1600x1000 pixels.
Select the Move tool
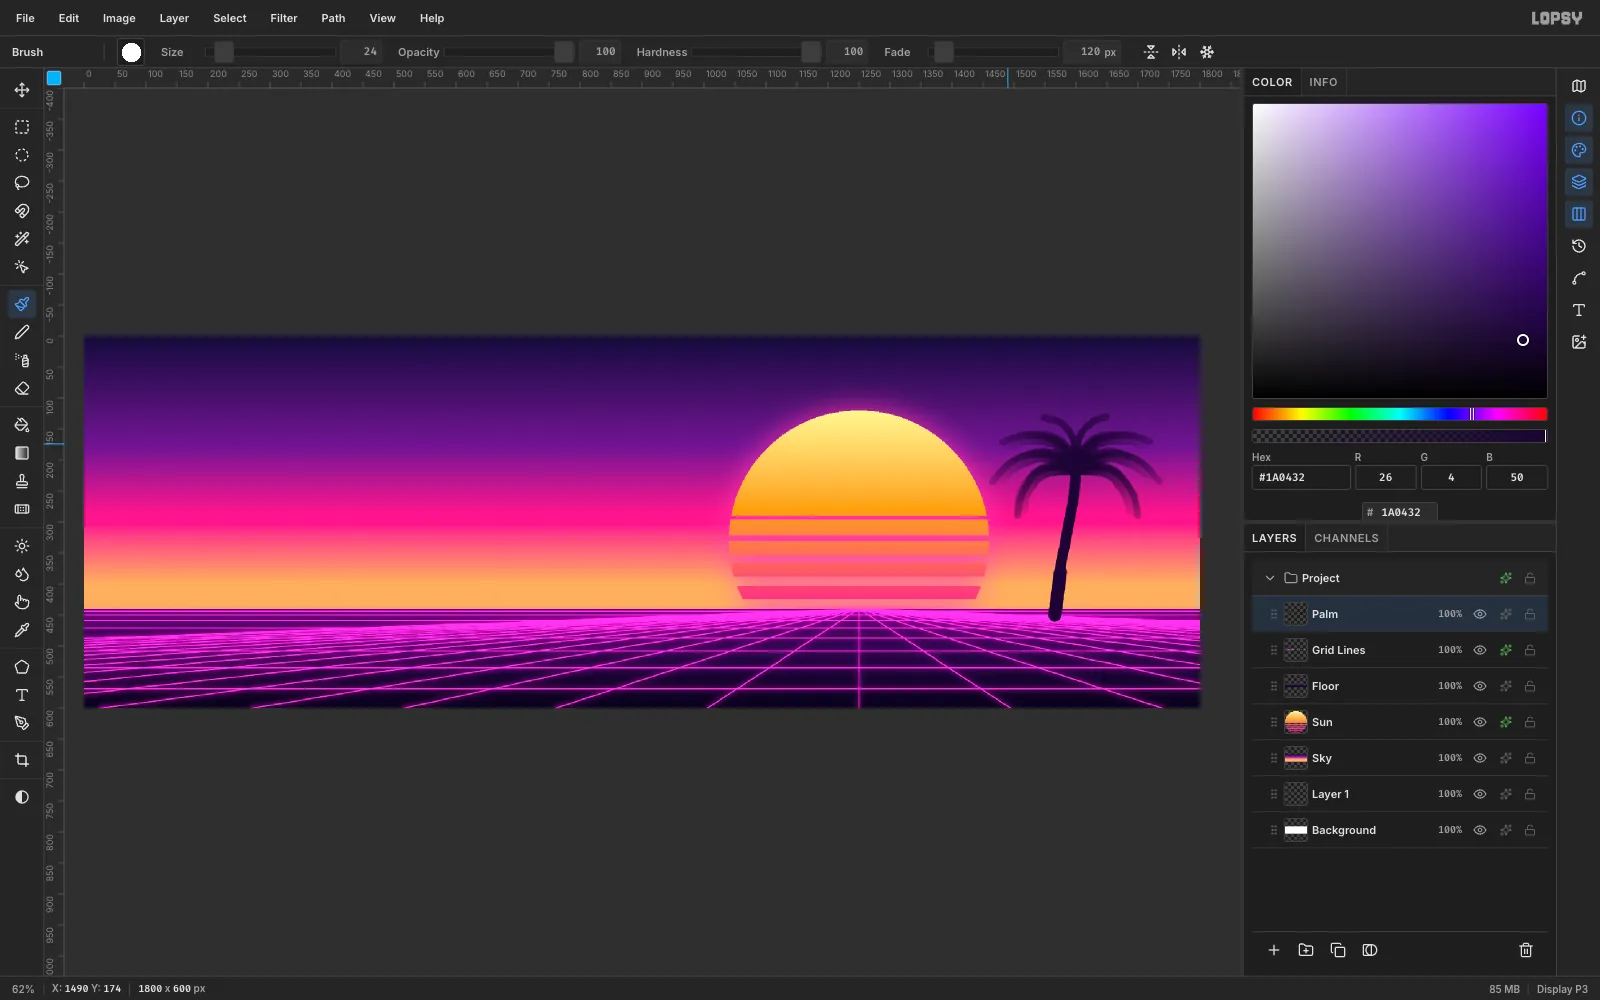[x=22, y=90]
